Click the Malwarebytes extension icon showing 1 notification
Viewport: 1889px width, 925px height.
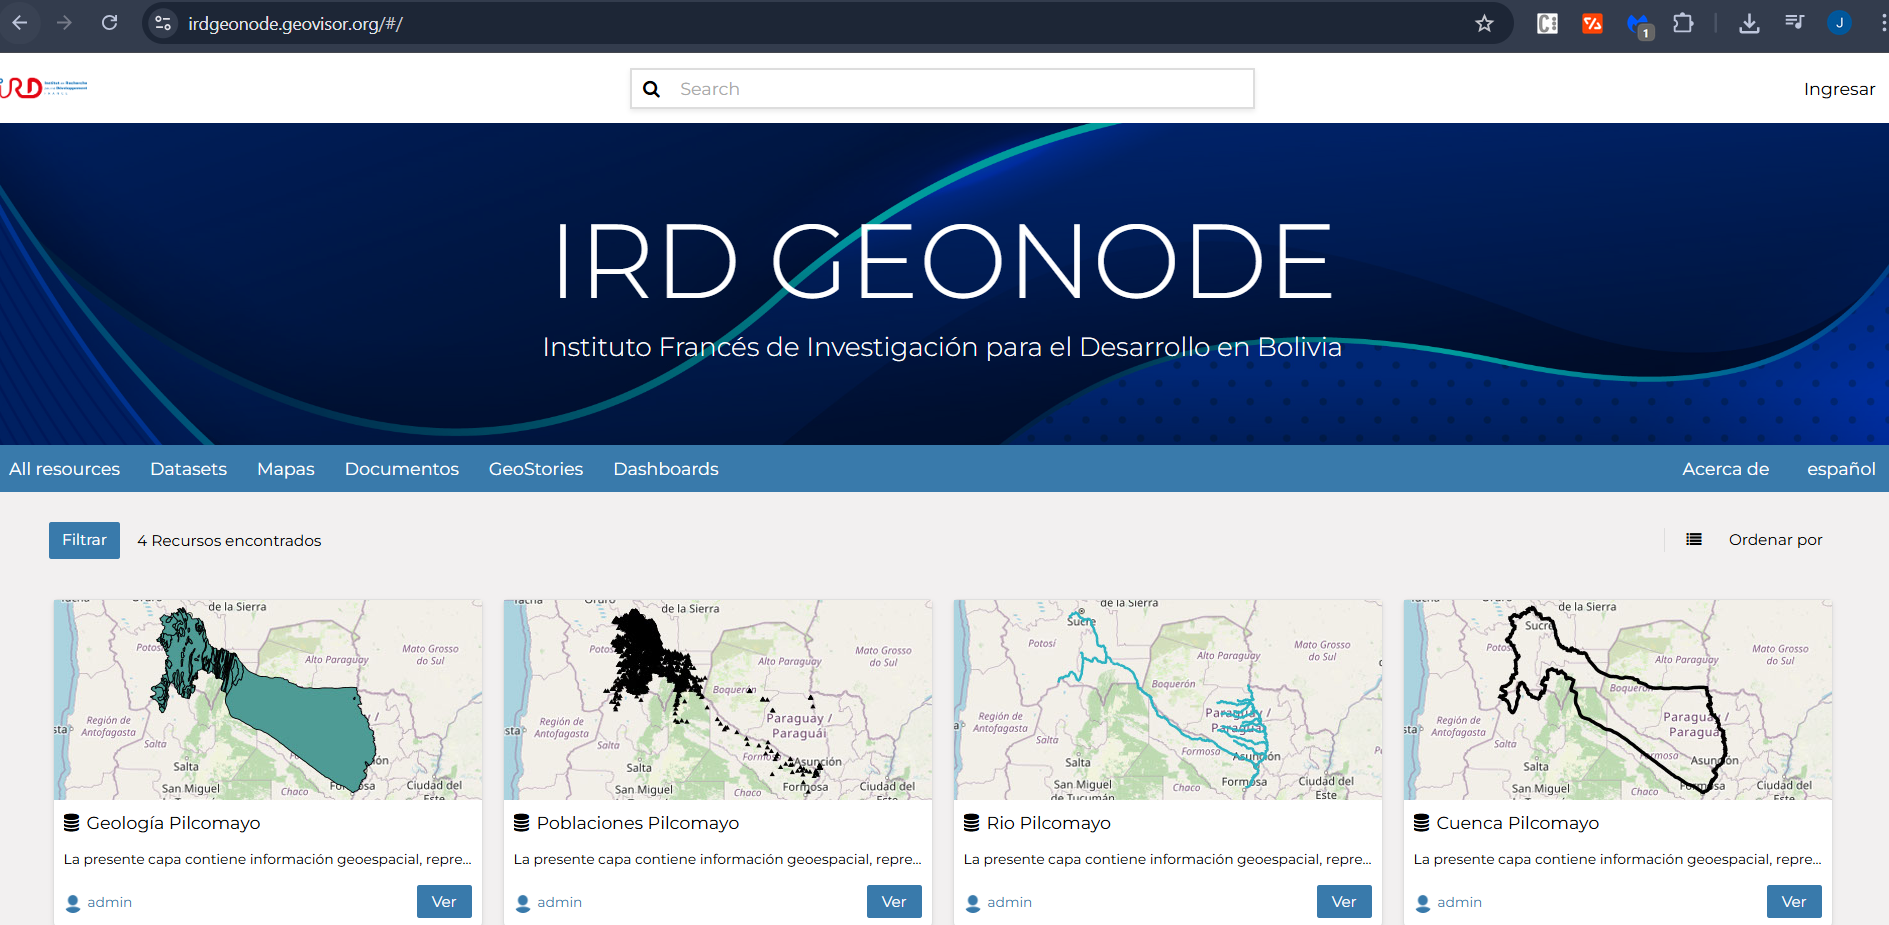[x=1637, y=24]
